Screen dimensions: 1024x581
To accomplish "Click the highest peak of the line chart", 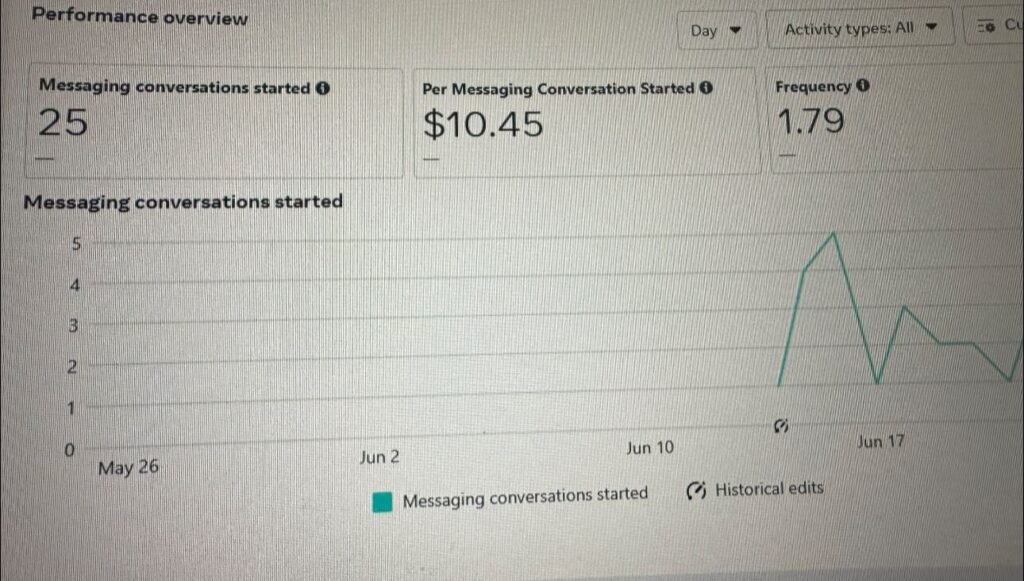I will point(833,234).
